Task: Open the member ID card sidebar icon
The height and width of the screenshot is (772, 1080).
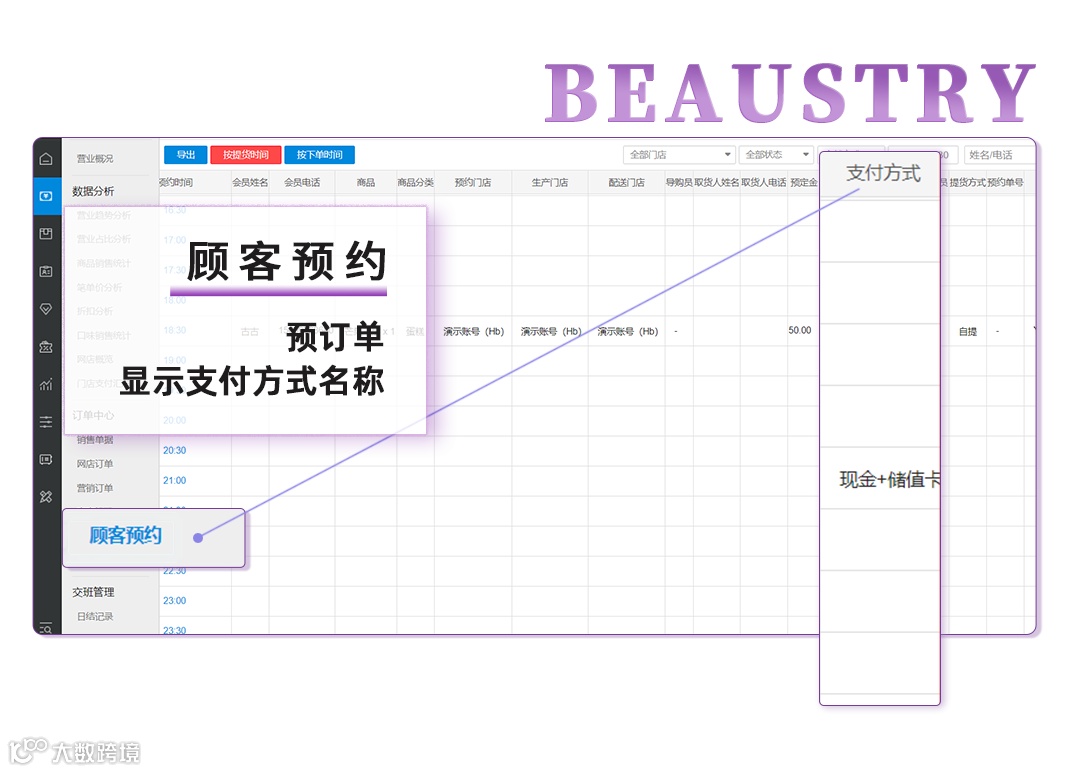Action: (46, 271)
